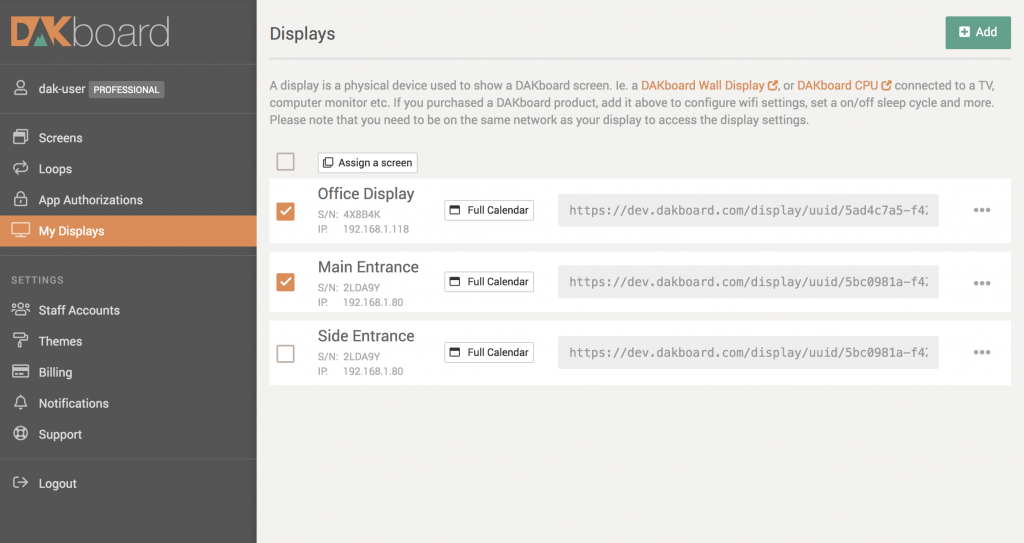Click the copy icon in Assign a screen
Image resolution: width=1024 pixels, height=543 pixels.
[328, 163]
